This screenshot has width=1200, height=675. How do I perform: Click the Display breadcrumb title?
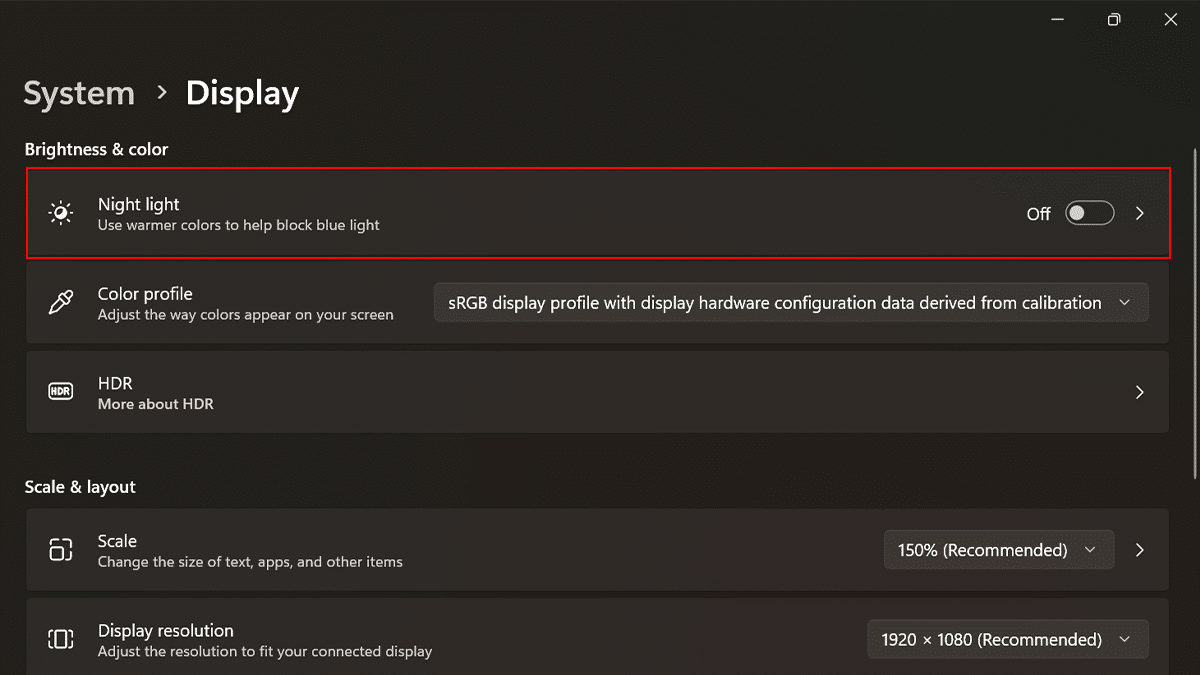coord(242,93)
